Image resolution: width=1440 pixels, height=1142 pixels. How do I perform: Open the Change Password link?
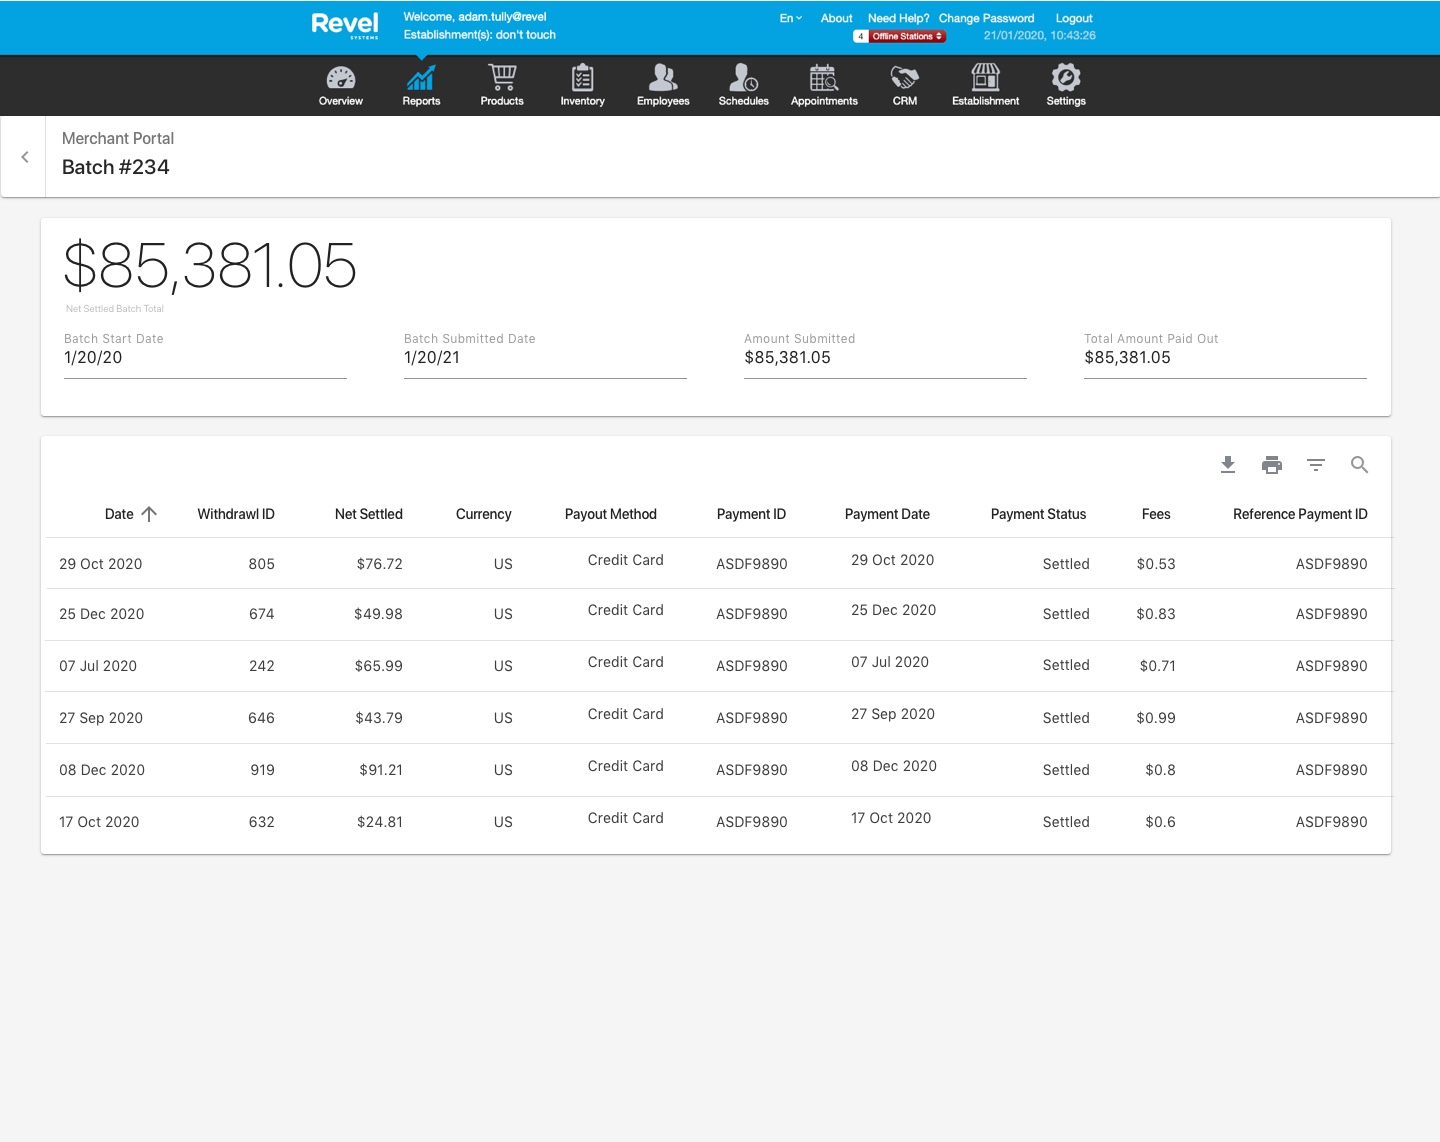pyautogui.click(x=986, y=18)
